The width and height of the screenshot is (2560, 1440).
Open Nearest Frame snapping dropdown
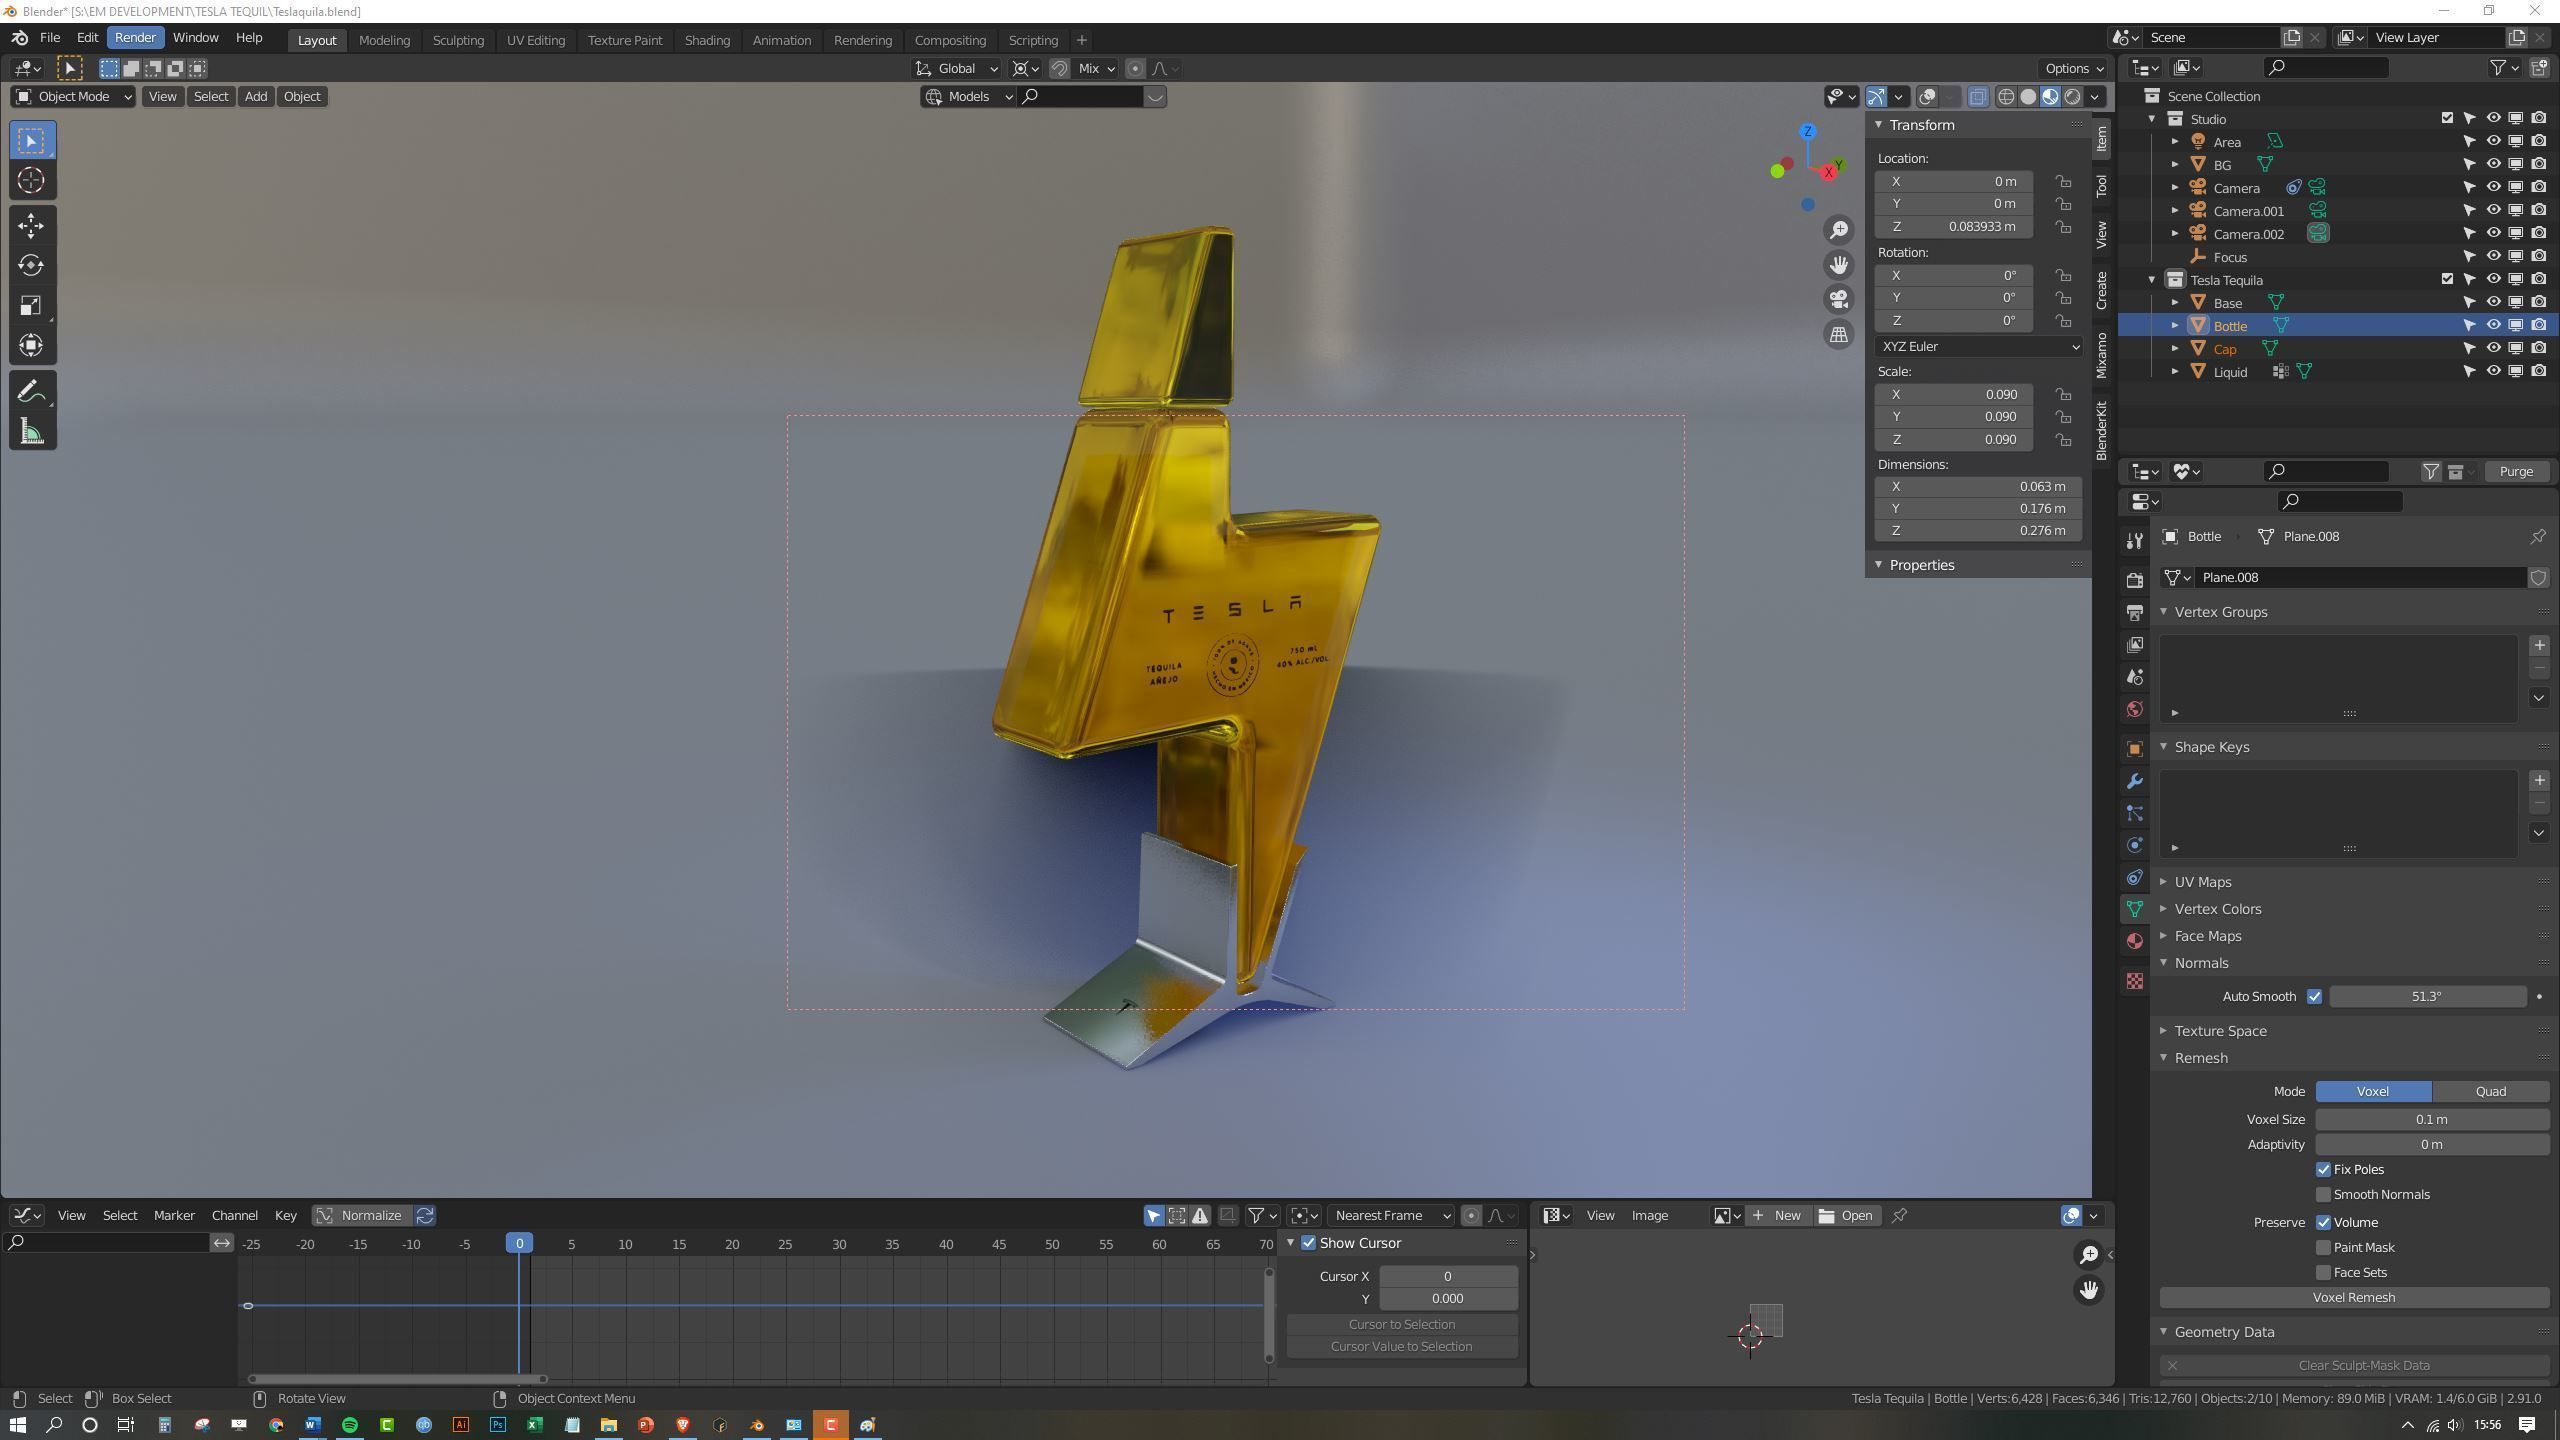[x=1392, y=1216]
